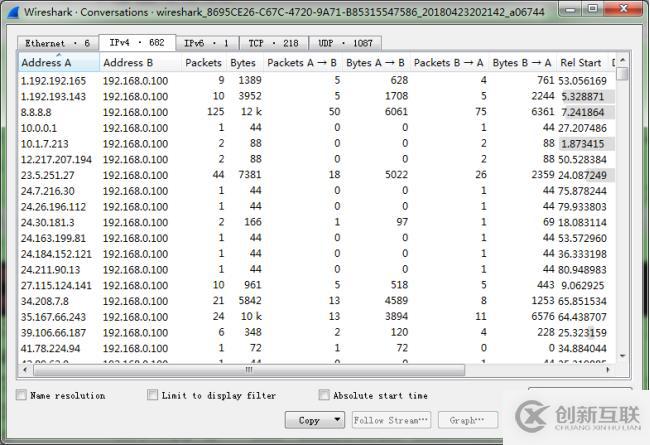Select the 35.167.66.243 conversation row

317,317
